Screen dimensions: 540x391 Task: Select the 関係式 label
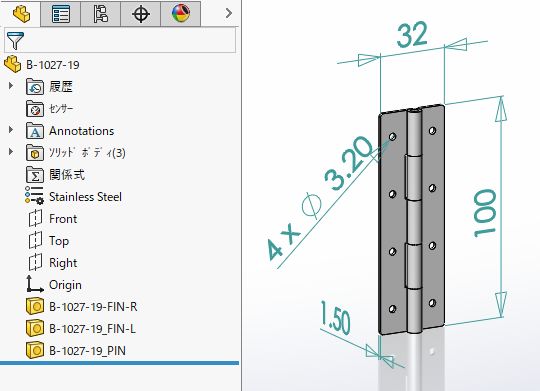(67, 175)
